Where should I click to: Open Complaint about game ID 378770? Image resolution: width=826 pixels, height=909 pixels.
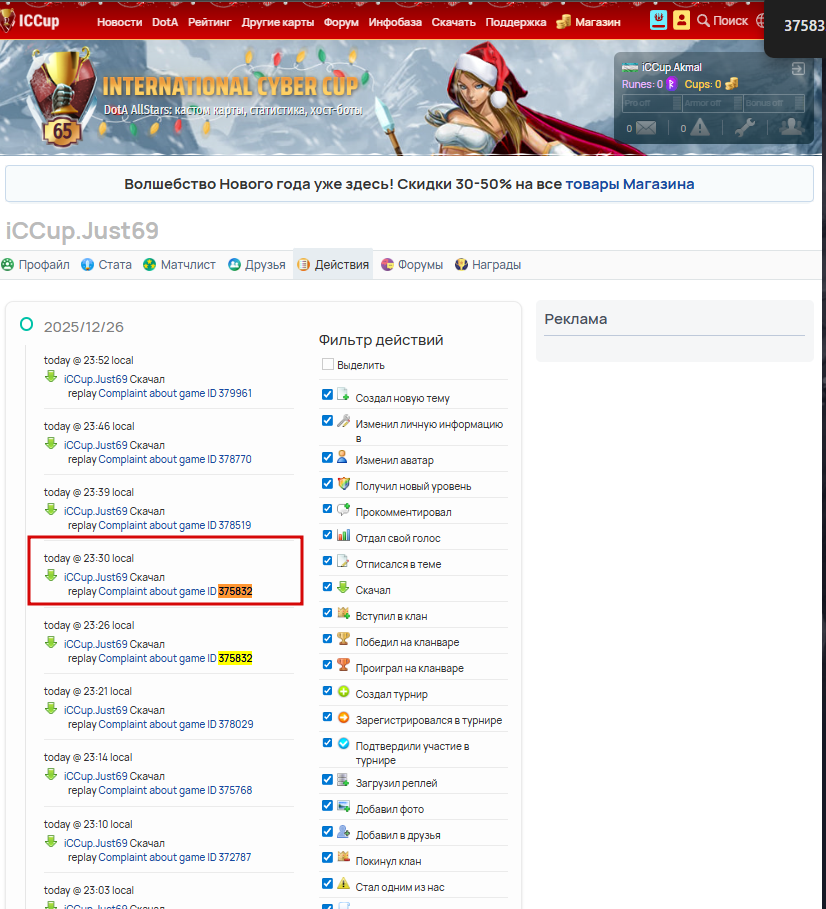click(x=175, y=459)
